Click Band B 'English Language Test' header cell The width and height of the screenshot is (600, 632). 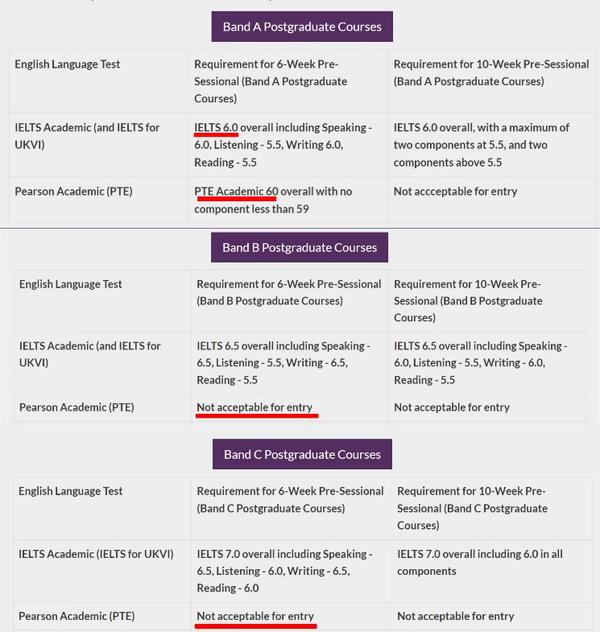70,284
